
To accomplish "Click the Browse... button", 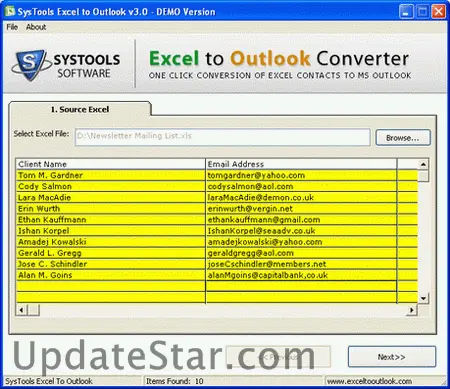I will pos(403,138).
